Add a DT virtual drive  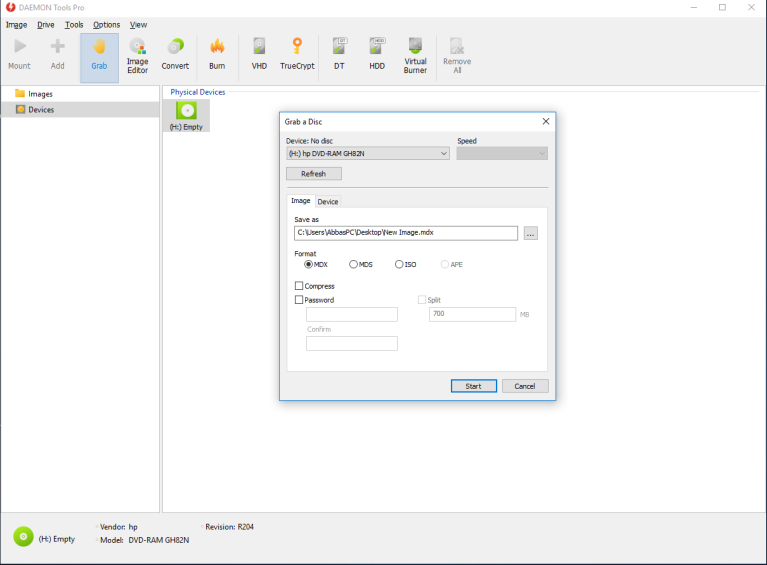point(339,55)
